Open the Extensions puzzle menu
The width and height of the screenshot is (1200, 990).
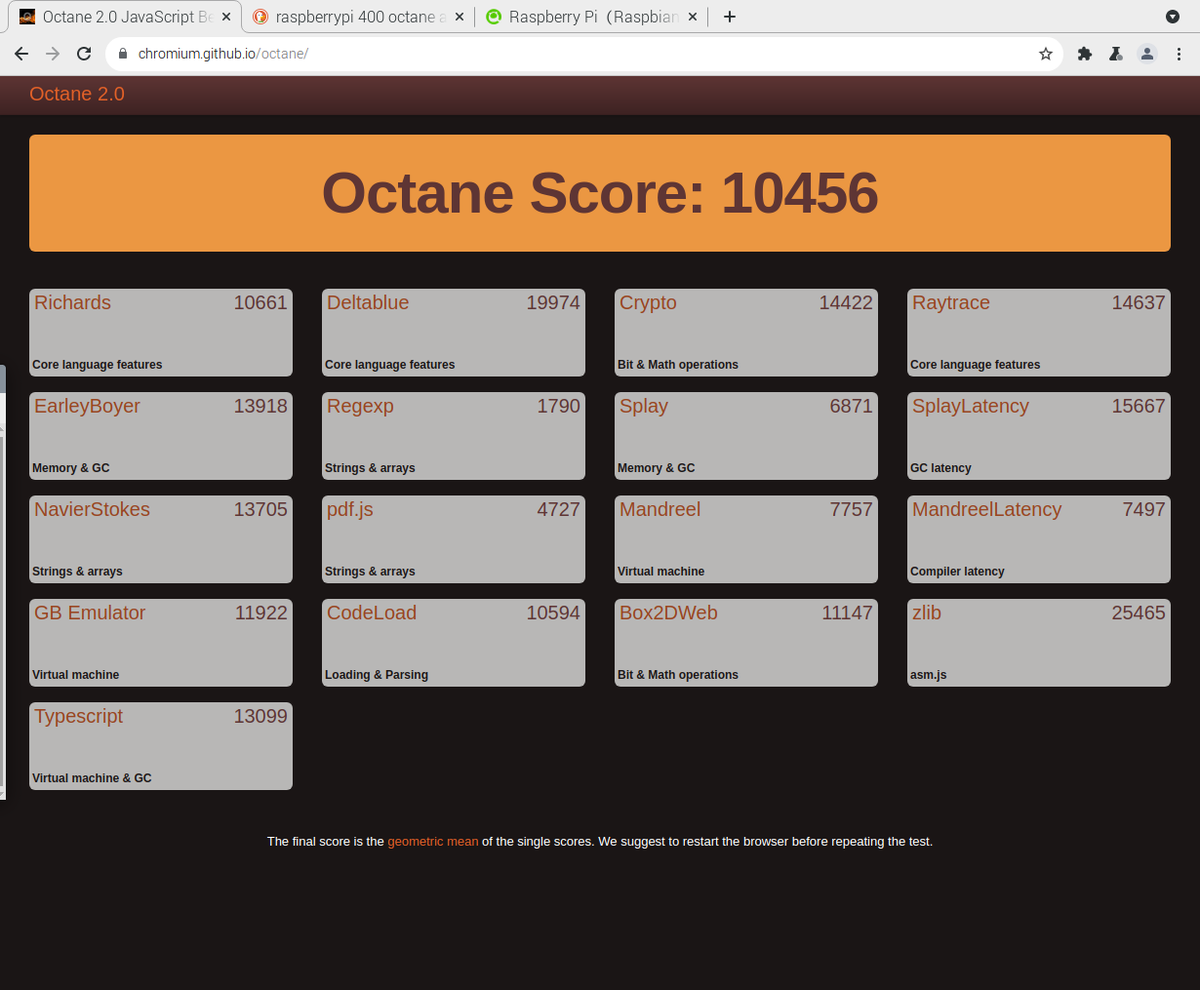[x=1085, y=54]
